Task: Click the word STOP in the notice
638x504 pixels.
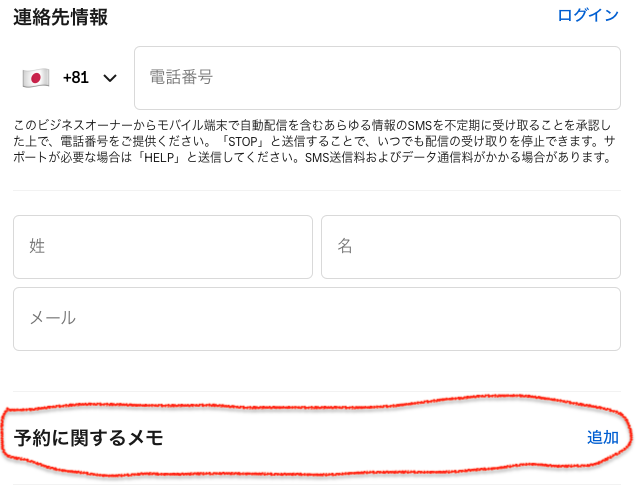Action: [243, 142]
